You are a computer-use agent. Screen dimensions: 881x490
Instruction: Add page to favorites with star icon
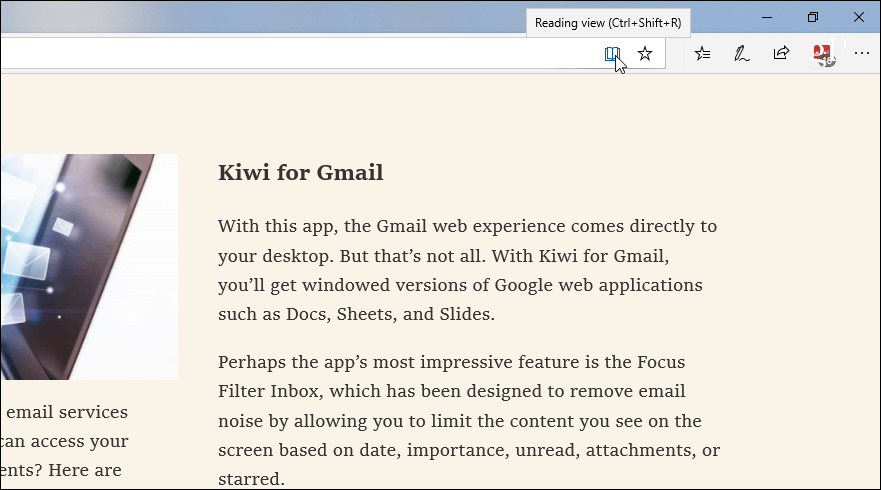[645, 54]
